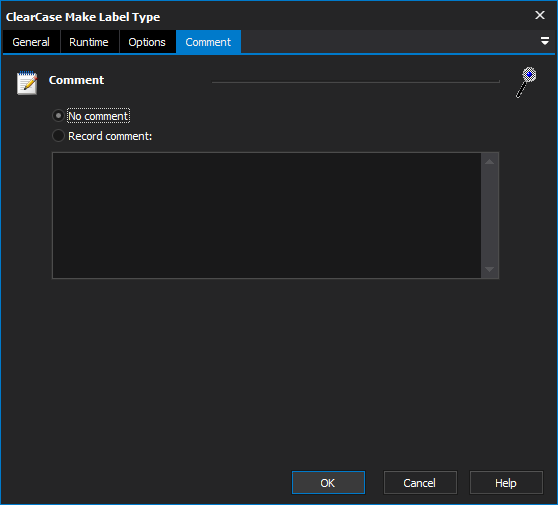Switch to the Runtime tab
Viewport: 558px width, 505px height.
pos(89,42)
